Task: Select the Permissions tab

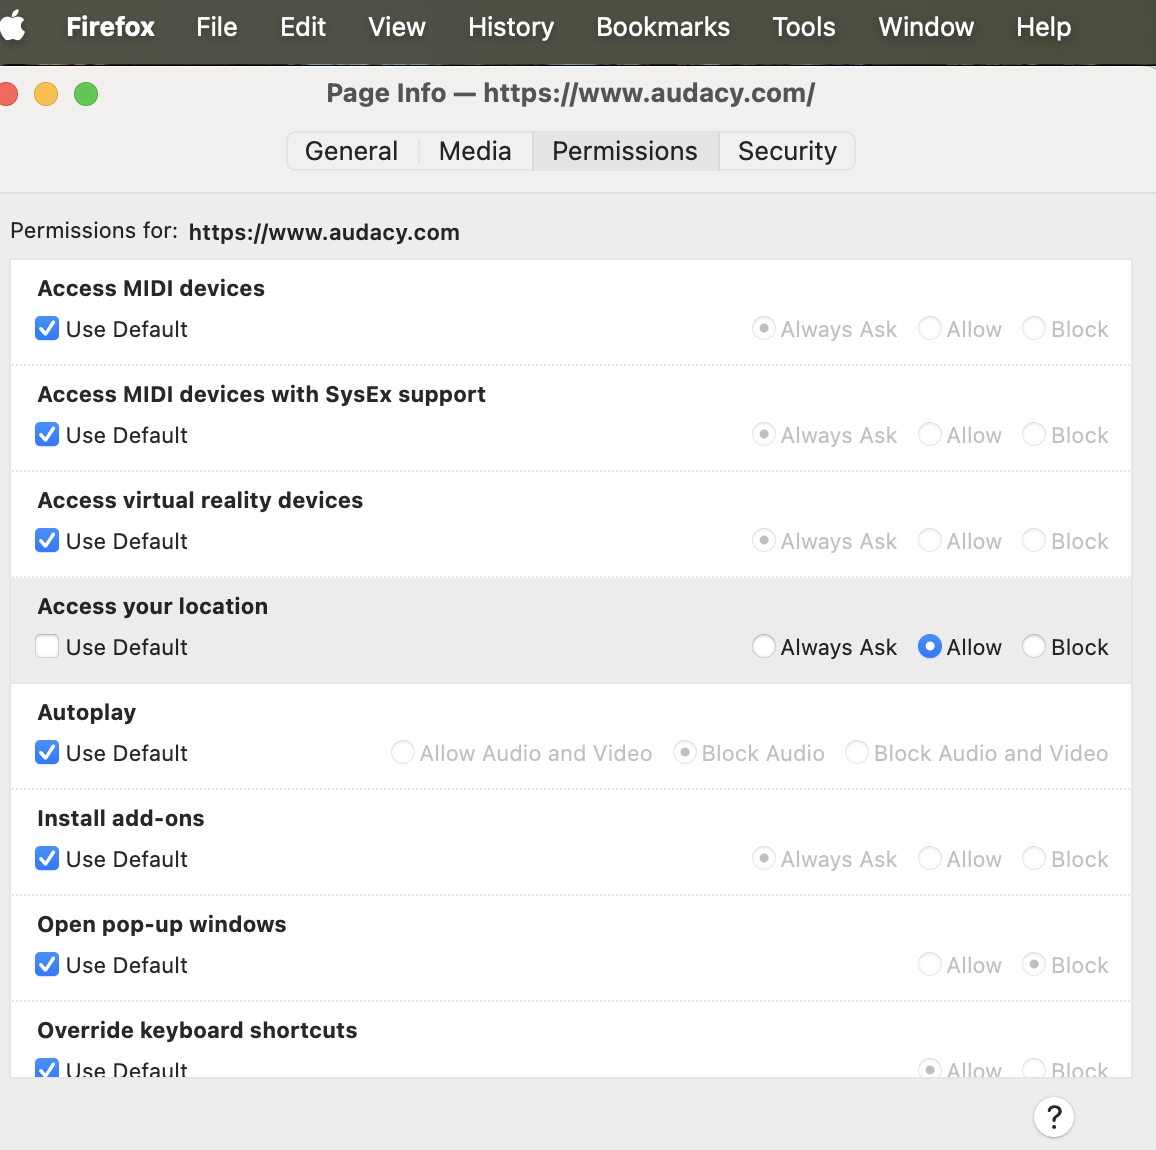Action: pos(624,151)
